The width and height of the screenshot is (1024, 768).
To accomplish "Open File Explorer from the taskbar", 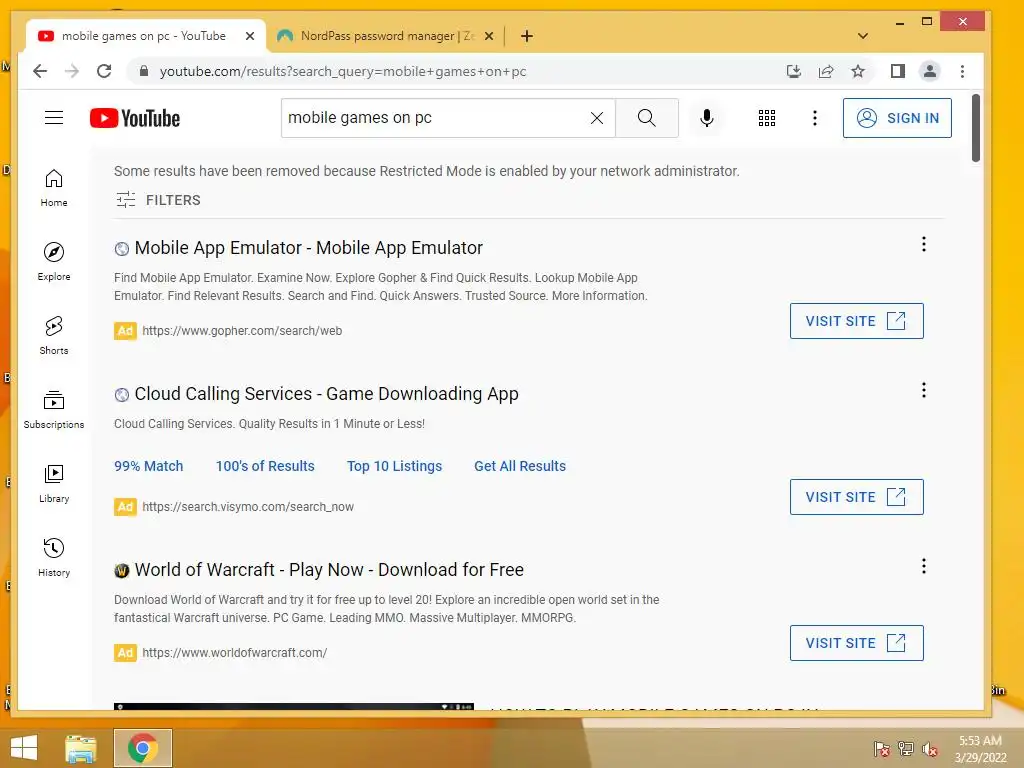I will point(82,748).
